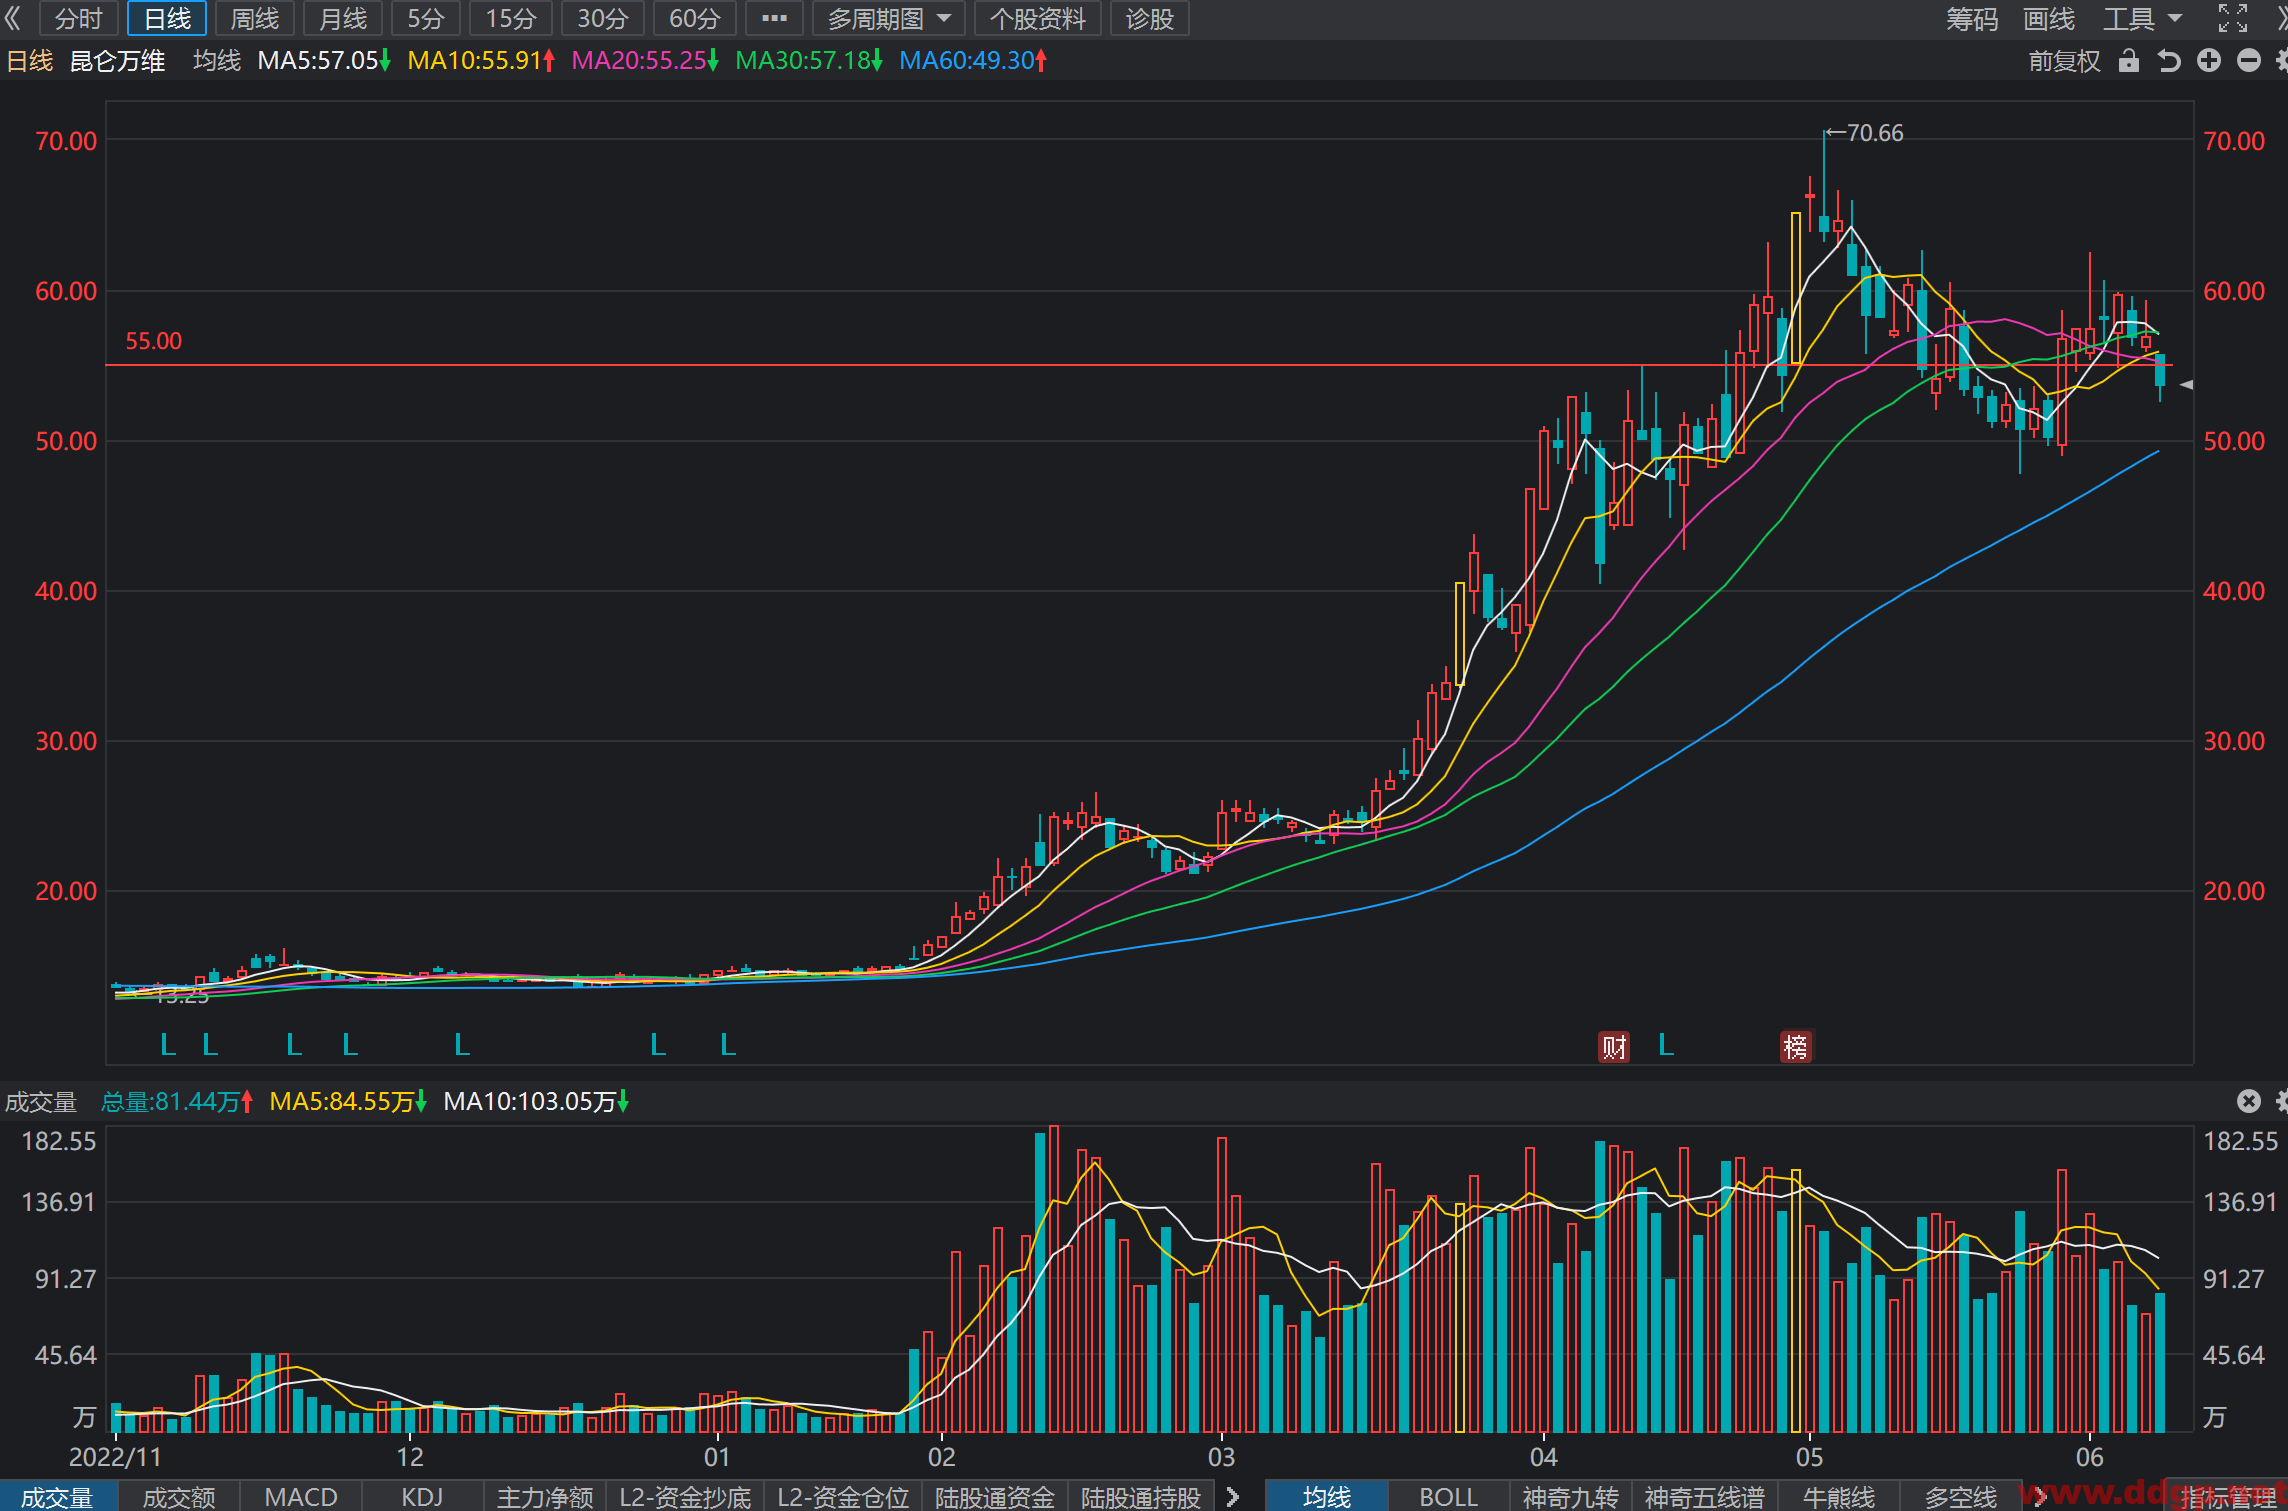Click the undo arrow icon

(x=2169, y=61)
